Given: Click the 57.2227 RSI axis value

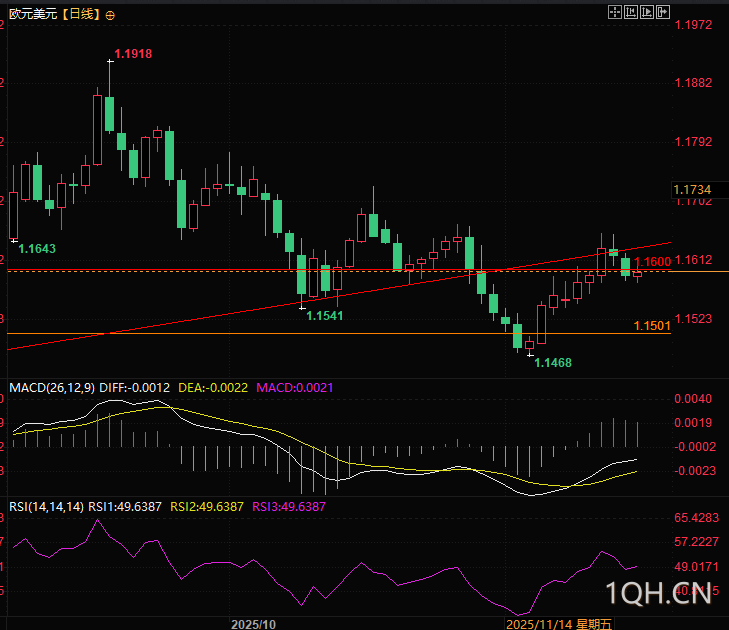Looking at the screenshot, I should tap(696, 542).
